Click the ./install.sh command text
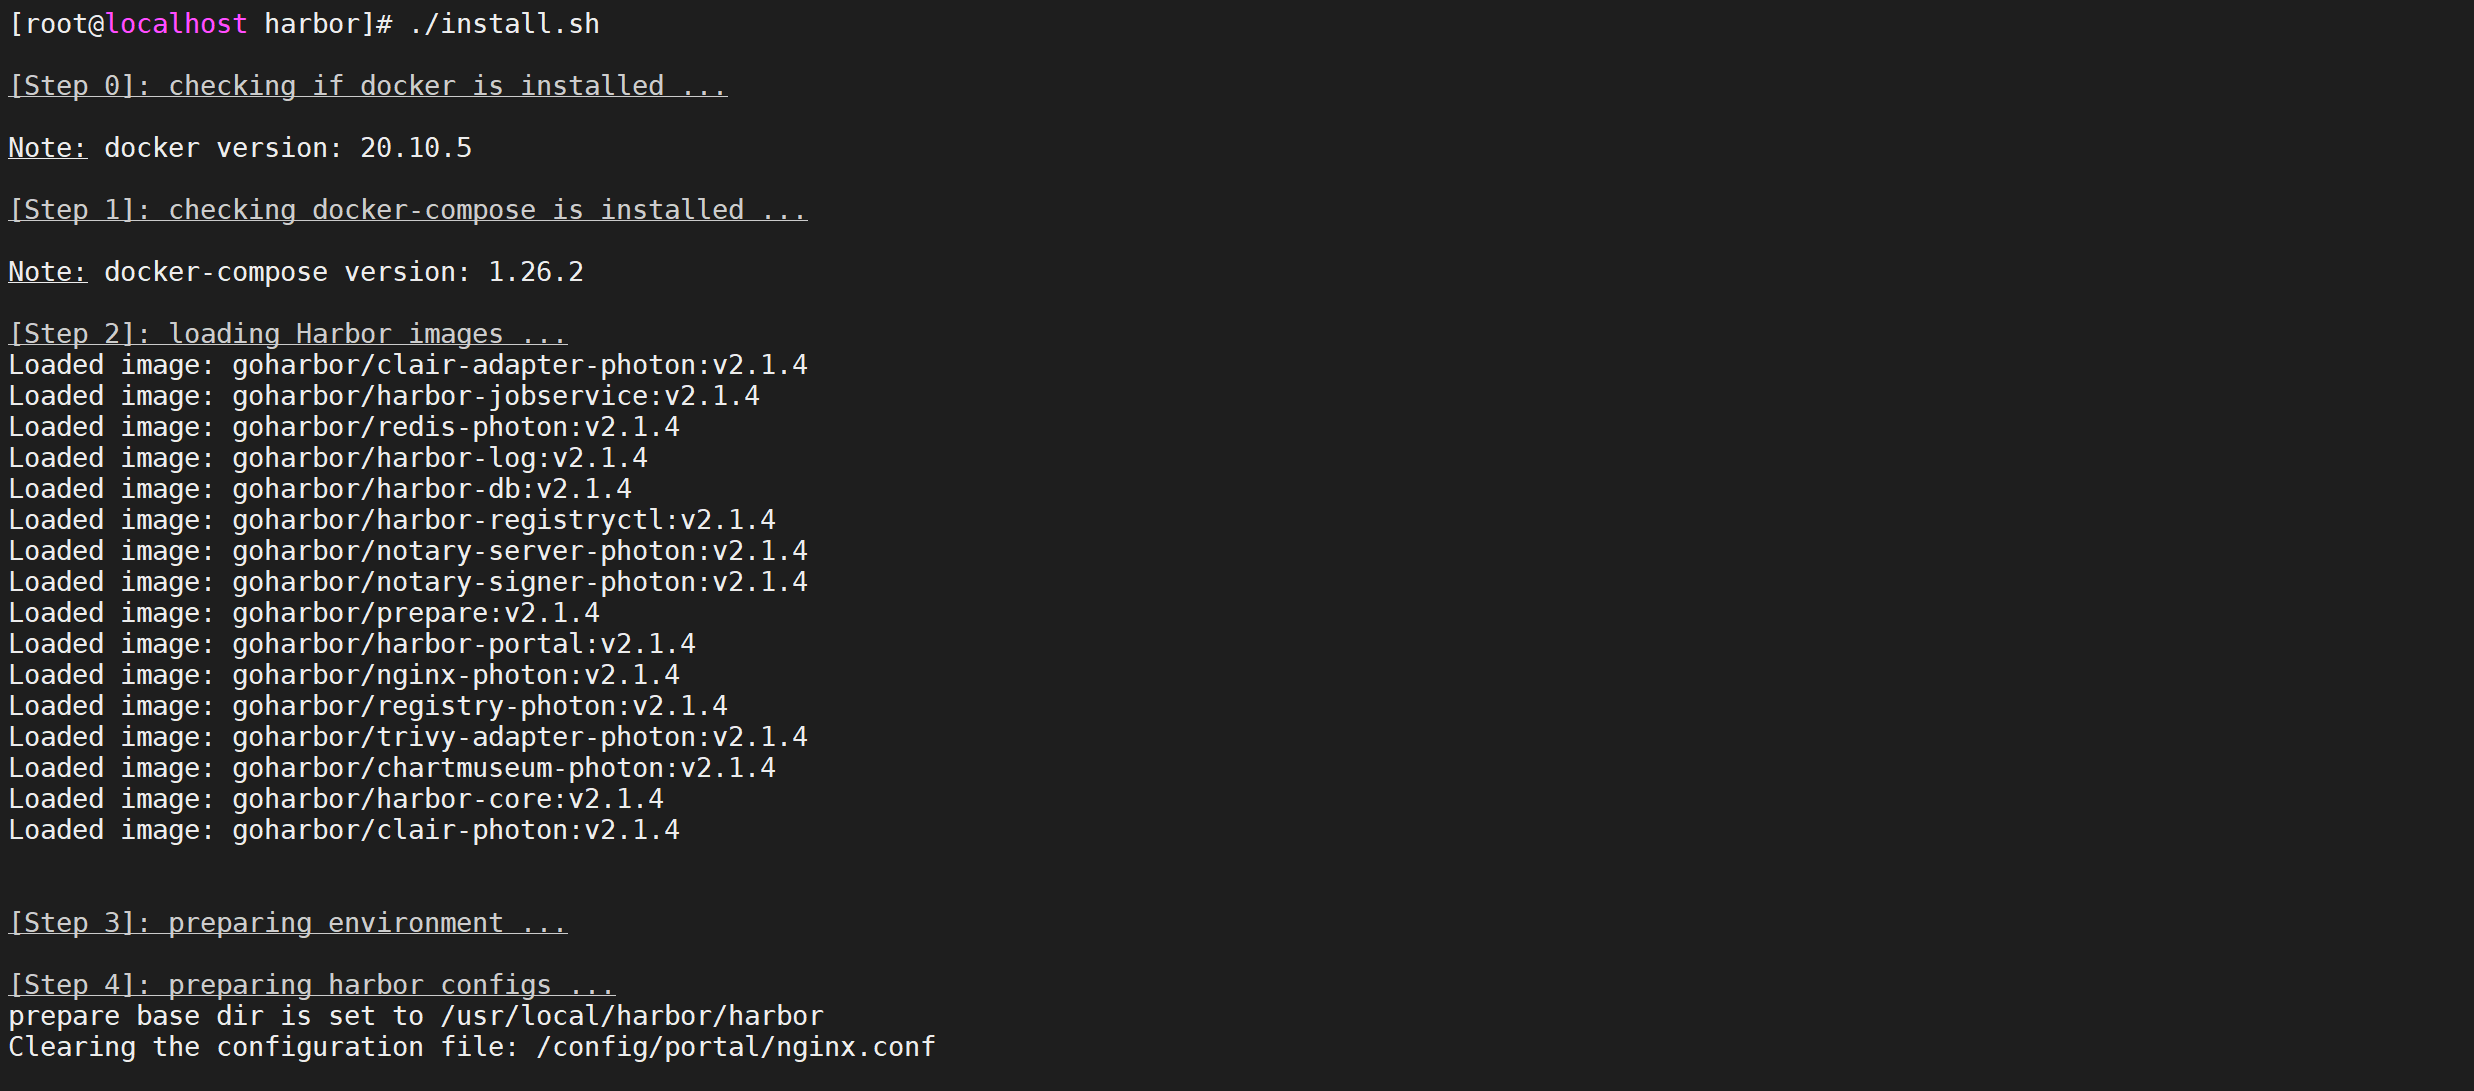This screenshot has height=1091, width=2474. click(504, 24)
